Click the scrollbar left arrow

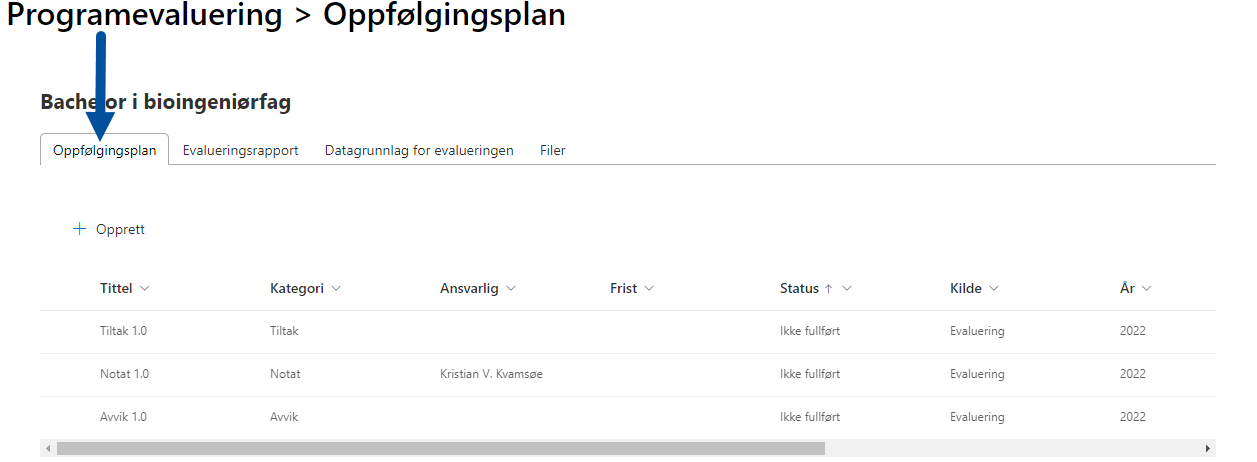coord(47,449)
